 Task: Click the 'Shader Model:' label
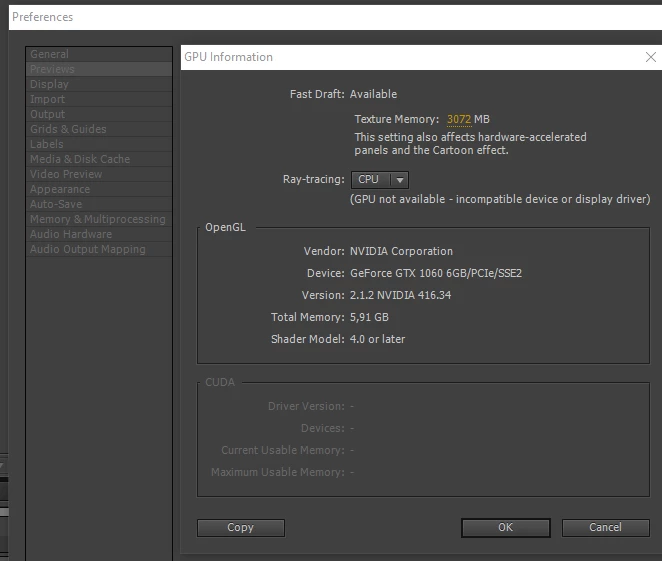pos(308,339)
